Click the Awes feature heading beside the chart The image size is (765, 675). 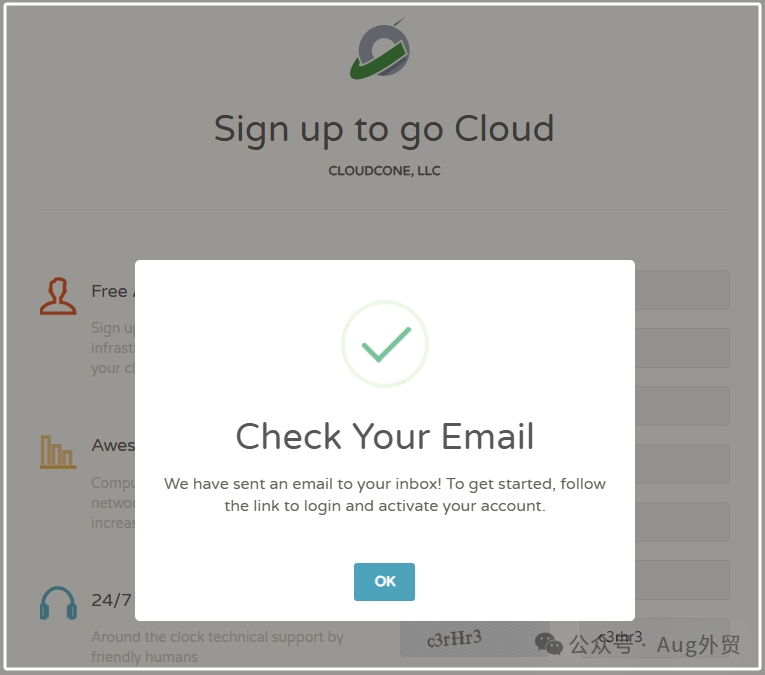(113, 445)
